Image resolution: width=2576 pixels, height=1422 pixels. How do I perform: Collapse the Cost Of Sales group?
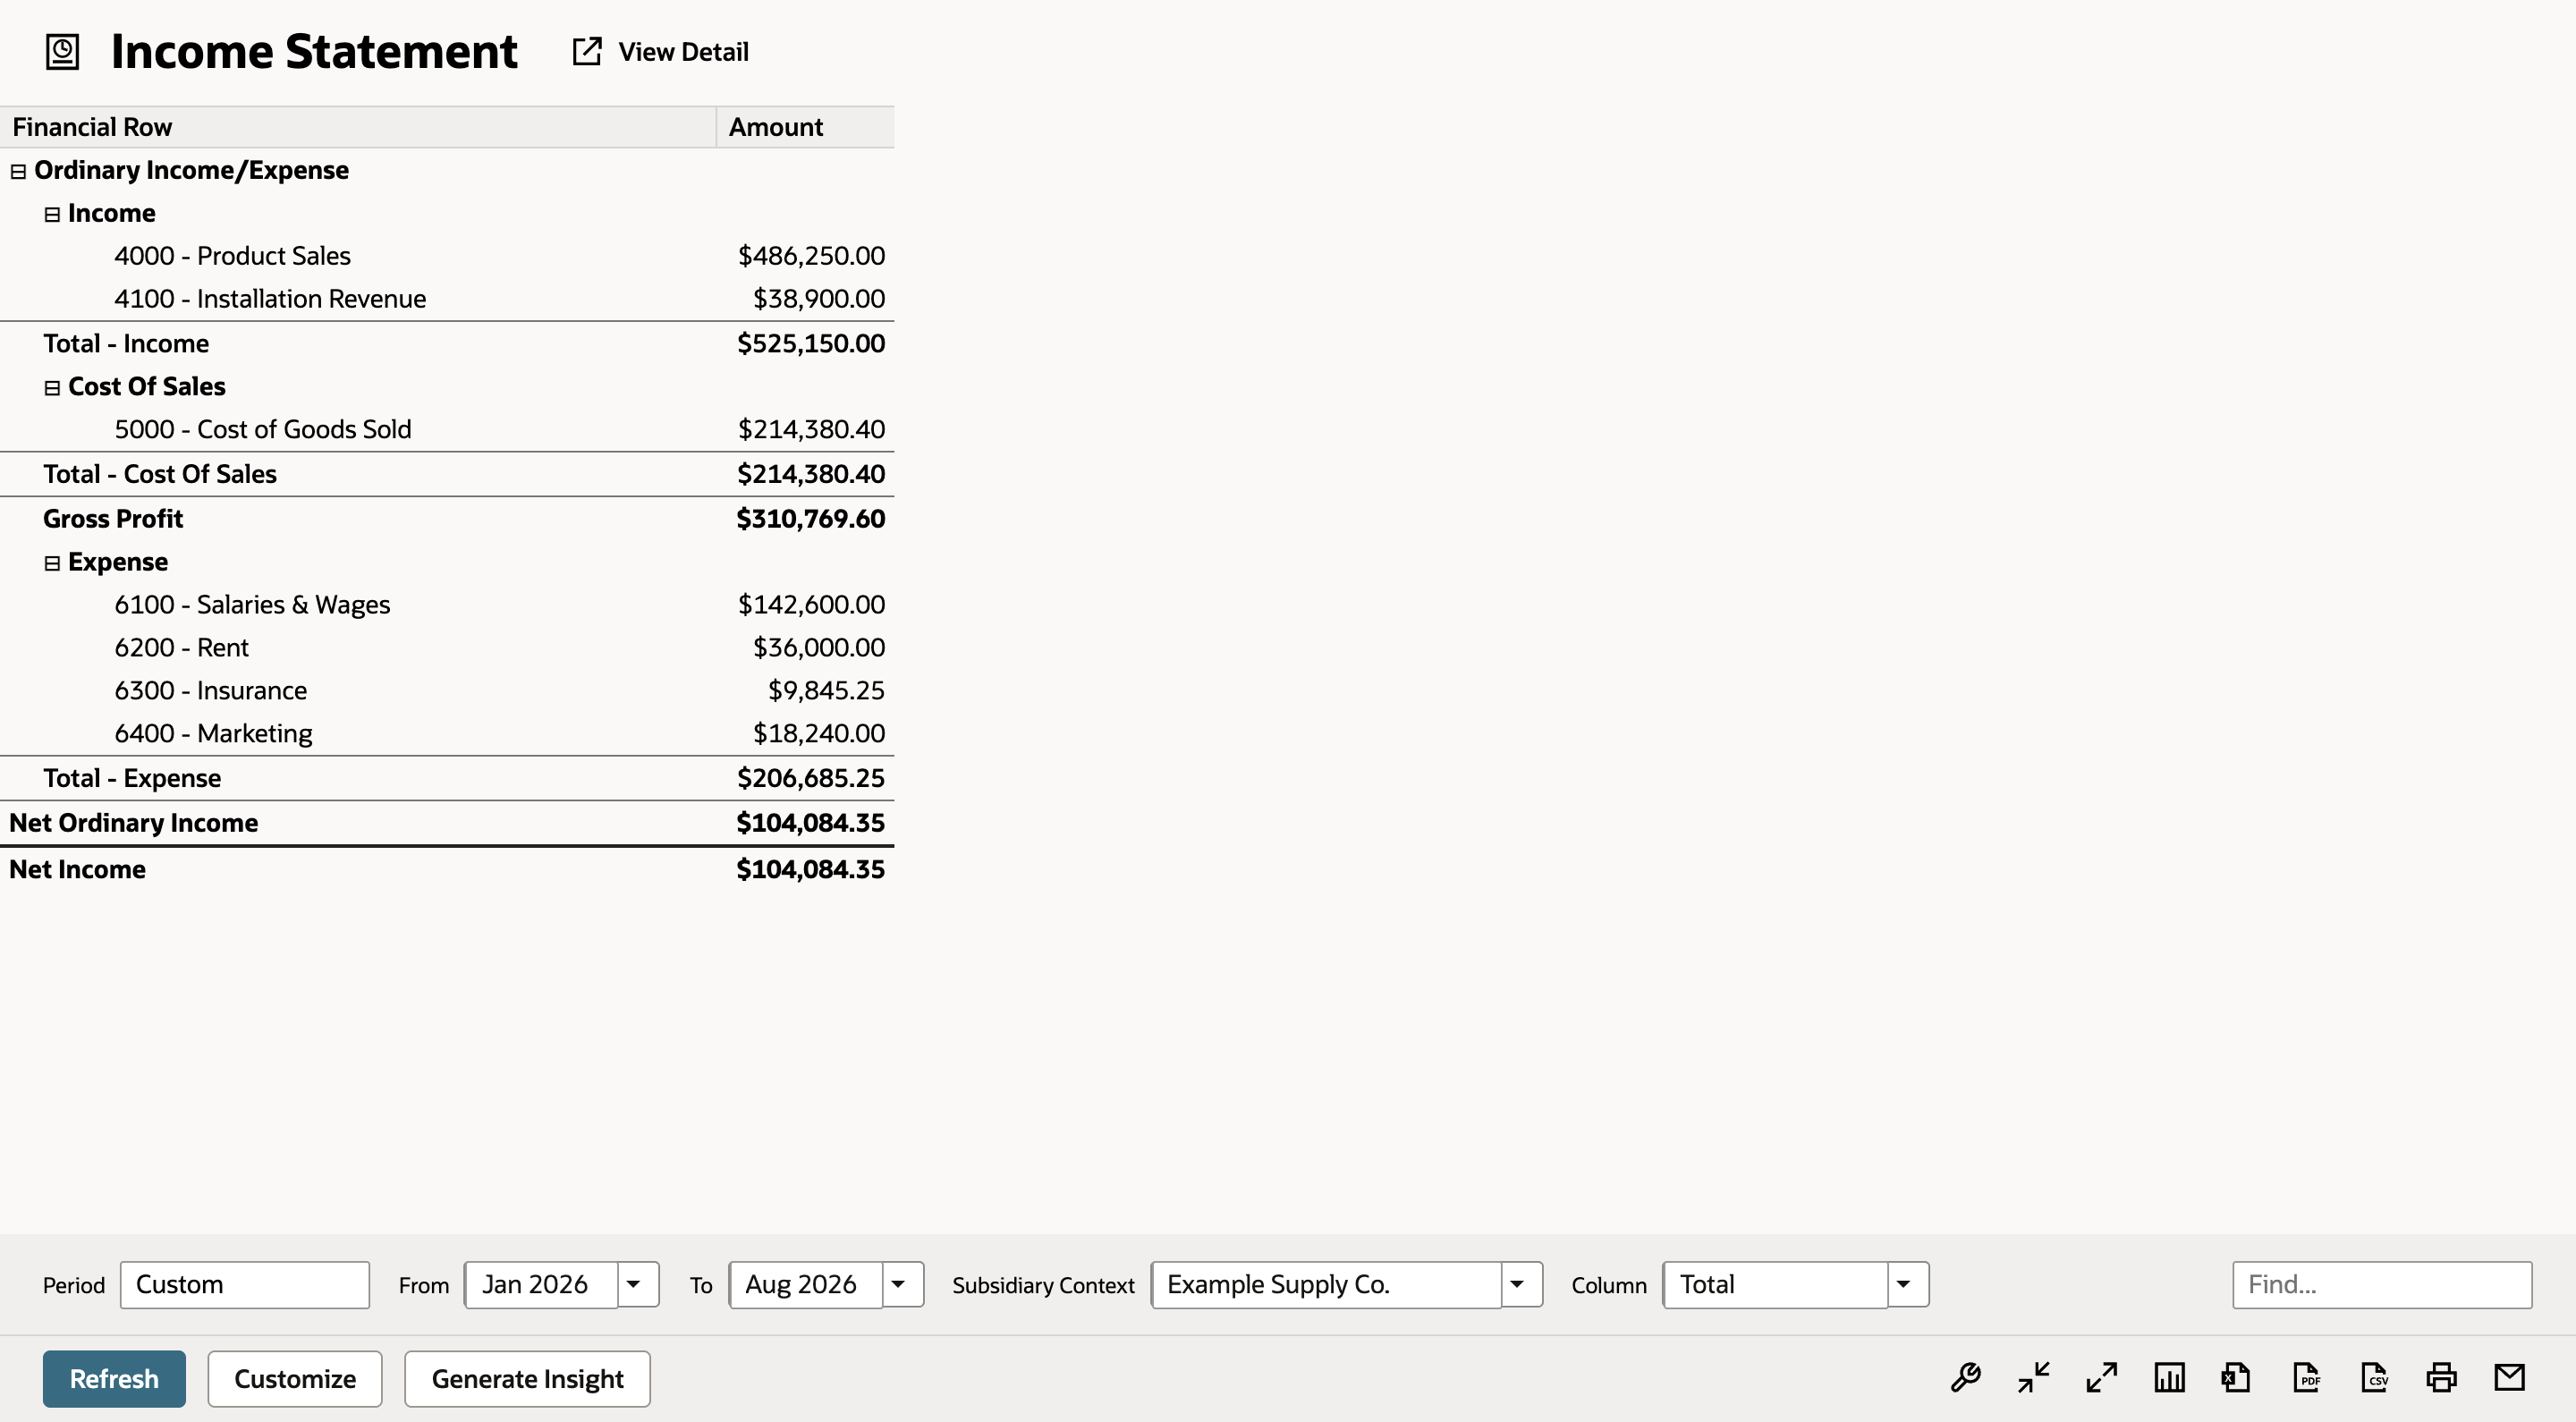(52, 387)
